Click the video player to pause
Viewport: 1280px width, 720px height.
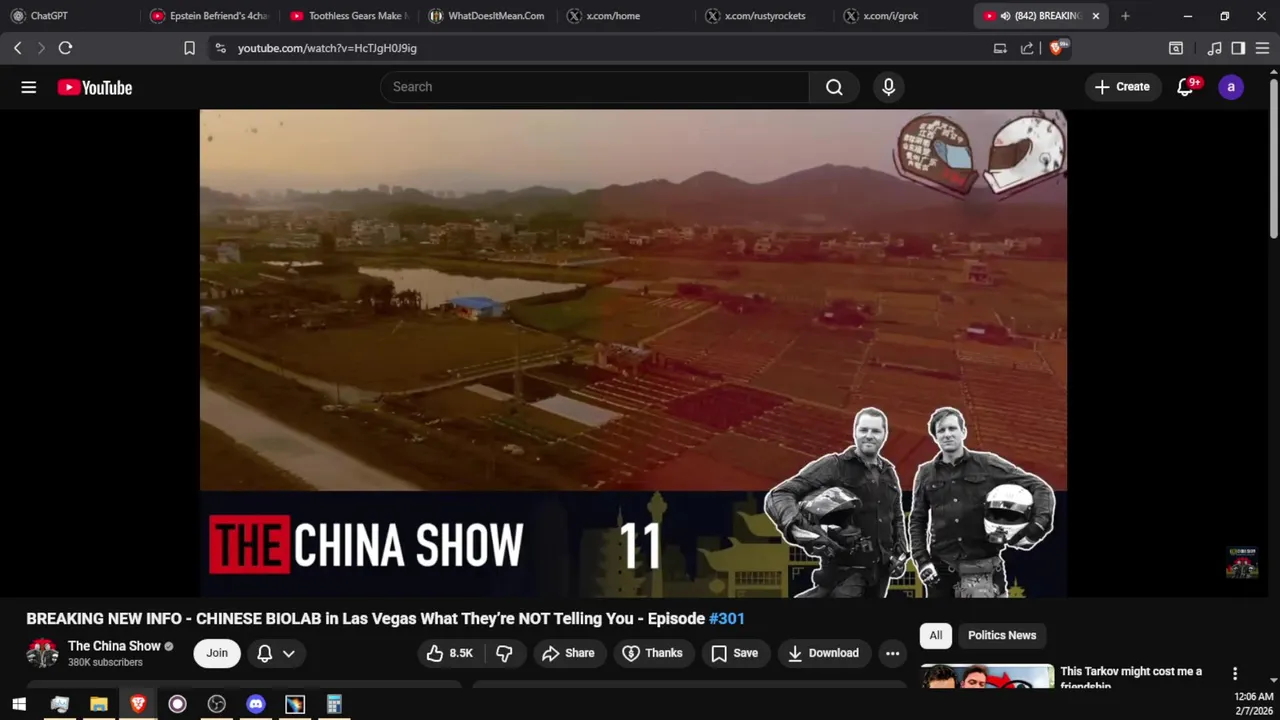pos(633,352)
